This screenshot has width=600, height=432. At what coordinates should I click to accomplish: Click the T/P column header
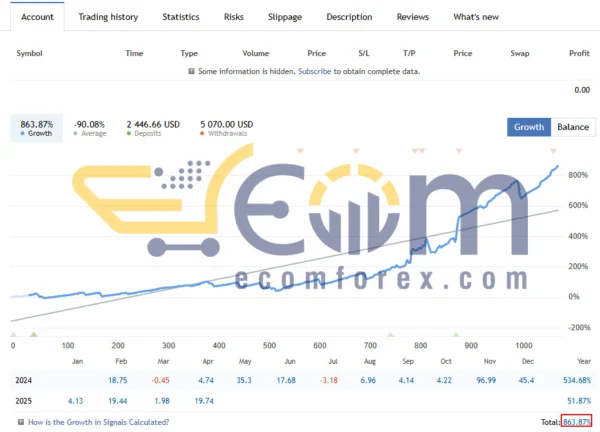[x=409, y=53]
